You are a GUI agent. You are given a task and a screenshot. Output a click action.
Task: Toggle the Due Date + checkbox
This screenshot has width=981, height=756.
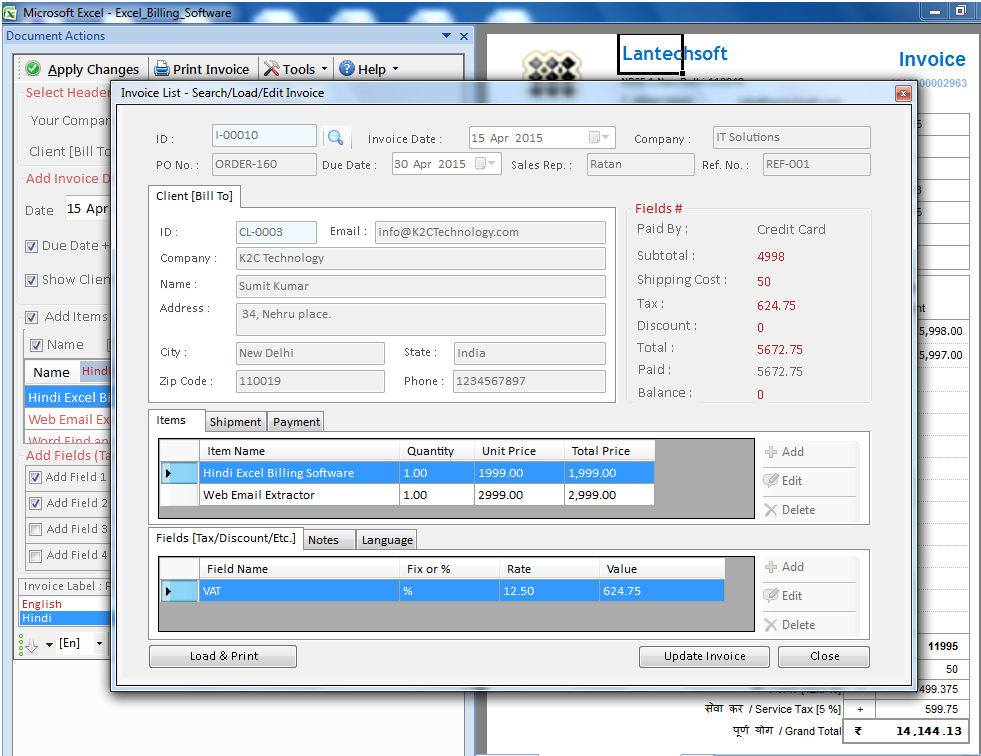pos(31,247)
